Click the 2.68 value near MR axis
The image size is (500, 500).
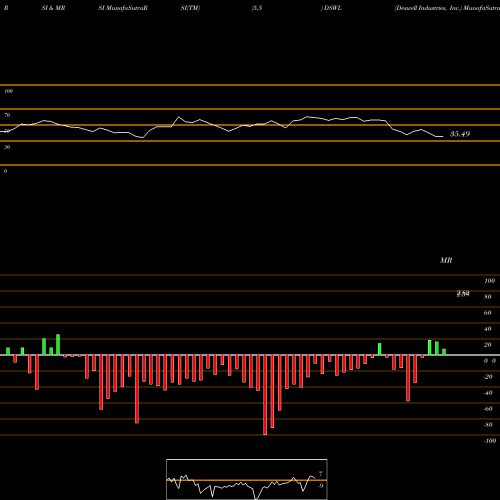coord(463,294)
